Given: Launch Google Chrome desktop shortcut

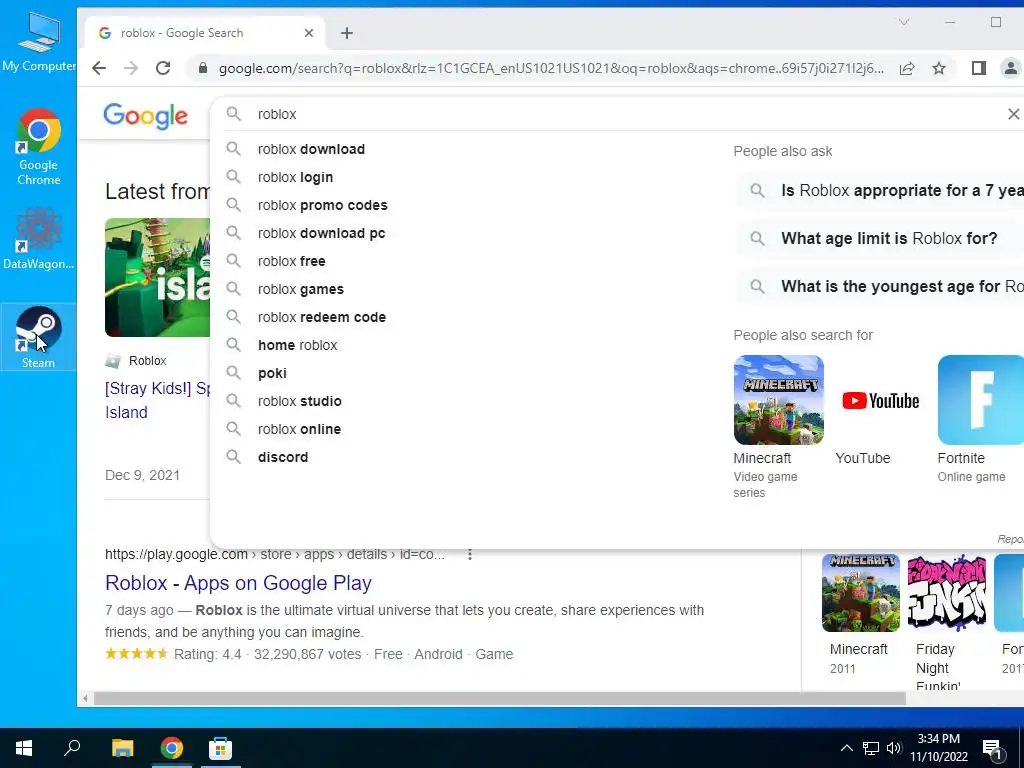Looking at the screenshot, I should [39, 147].
